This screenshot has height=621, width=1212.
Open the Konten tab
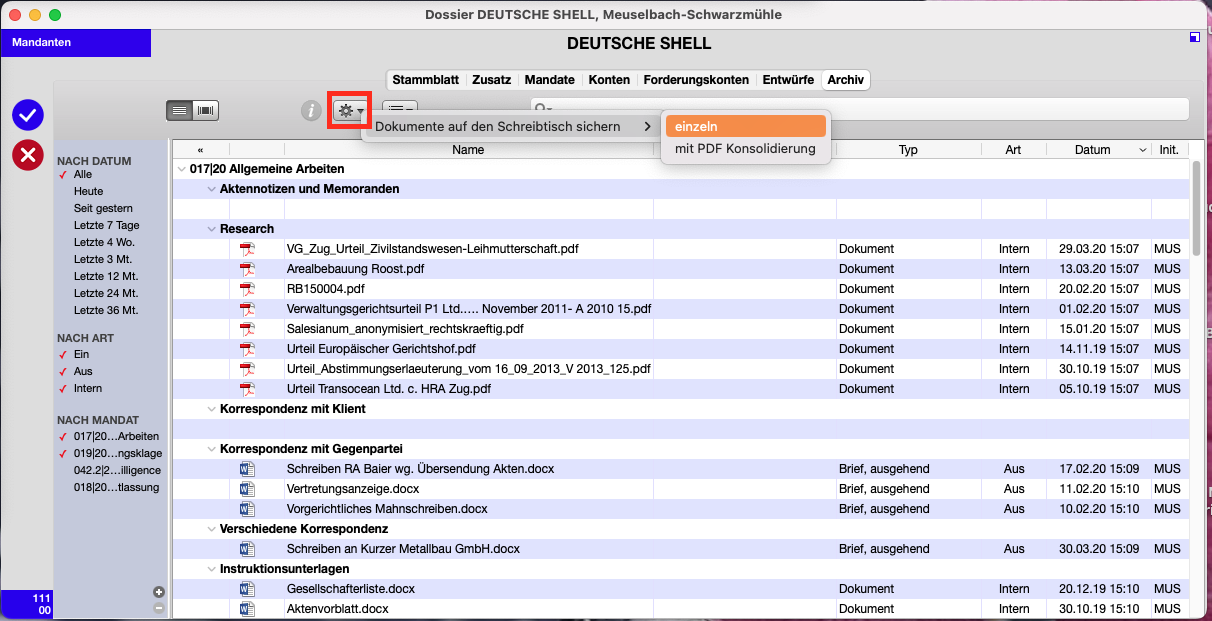click(609, 80)
